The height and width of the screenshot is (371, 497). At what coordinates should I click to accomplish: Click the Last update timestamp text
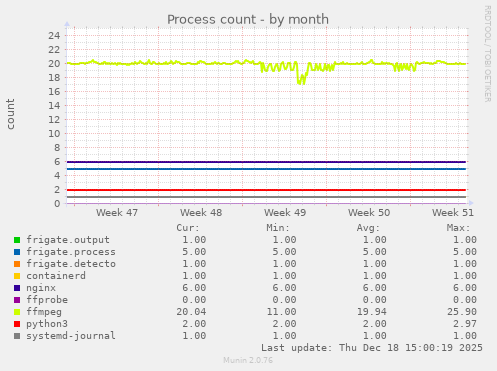coord(372,348)
